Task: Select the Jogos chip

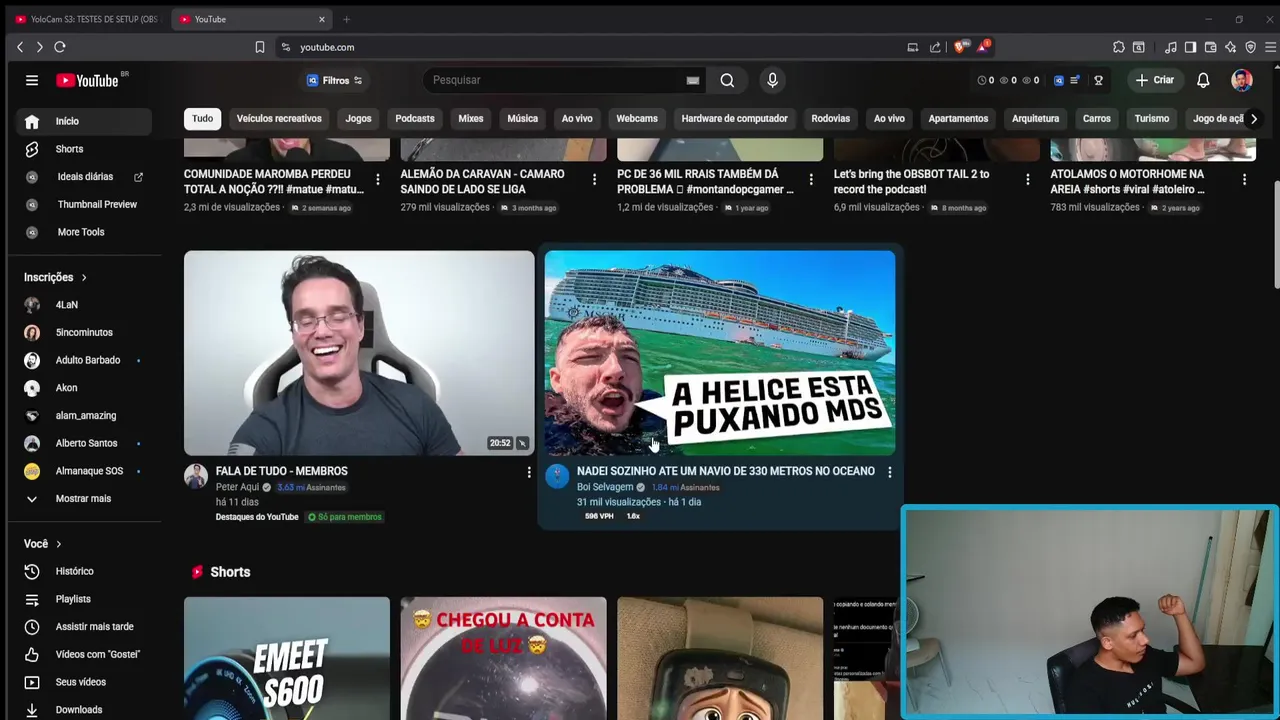Action: click(358, 118)
